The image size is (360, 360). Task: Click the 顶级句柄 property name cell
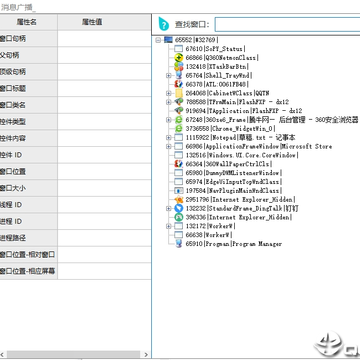pyautogui.click(x=29, y=72)
